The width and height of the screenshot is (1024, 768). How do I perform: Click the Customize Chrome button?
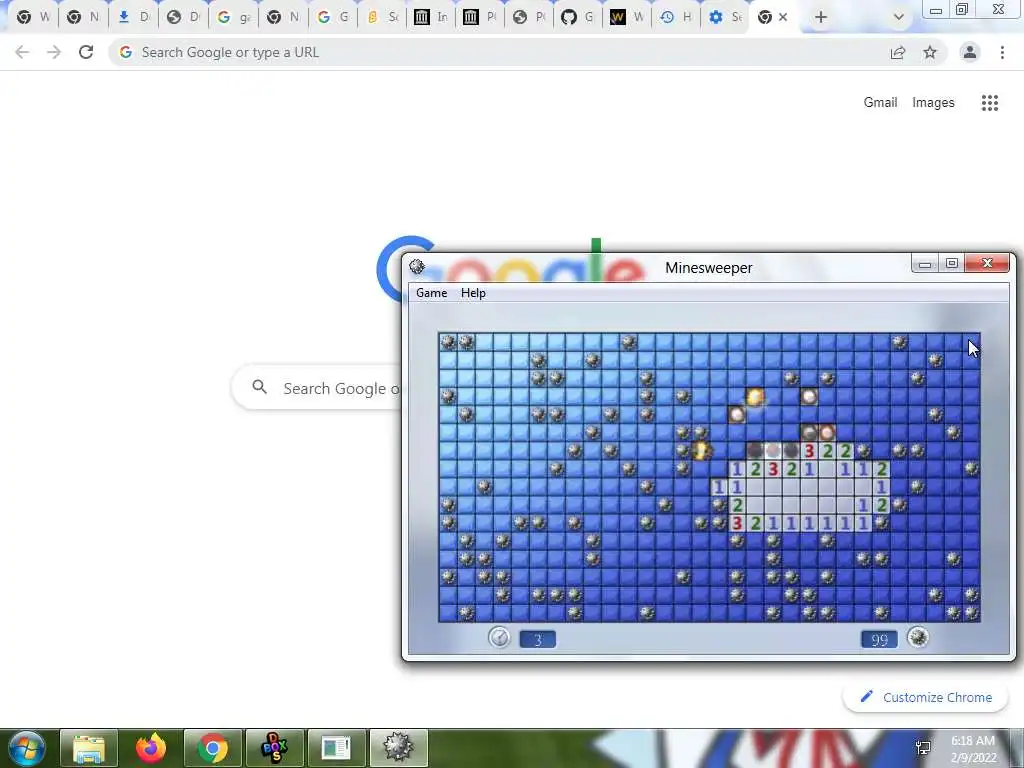[x=927, y=697]
